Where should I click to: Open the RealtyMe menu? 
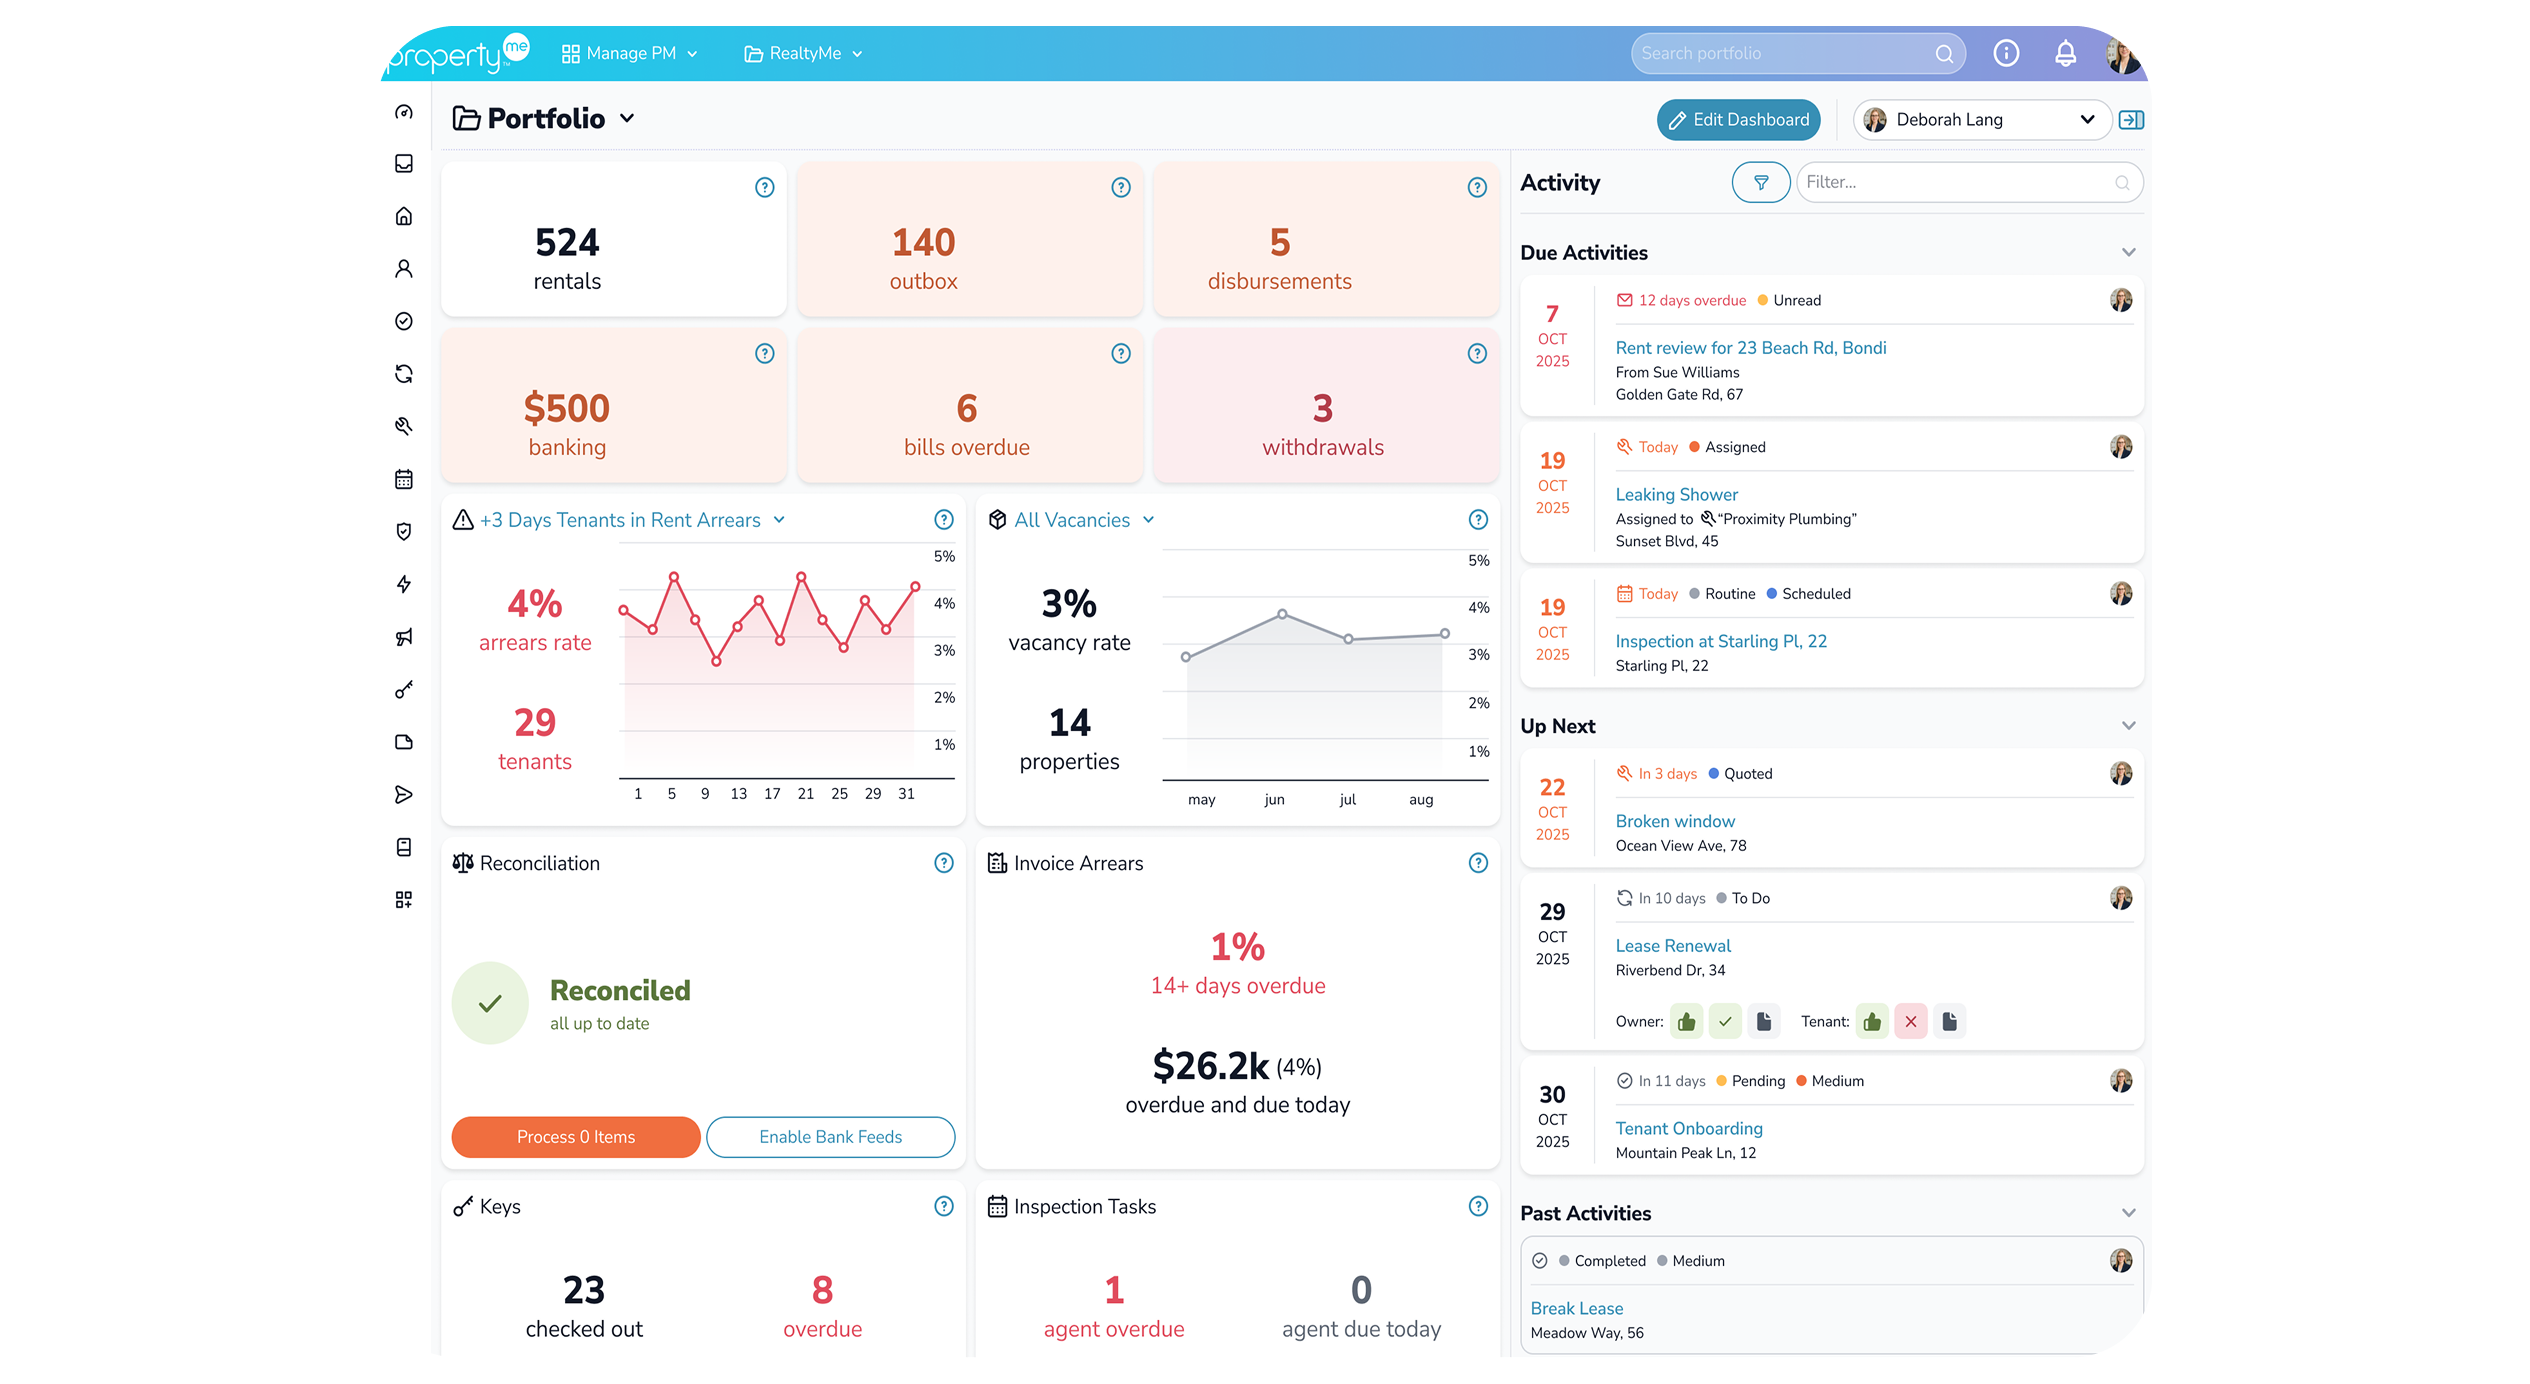click(803, 53)
